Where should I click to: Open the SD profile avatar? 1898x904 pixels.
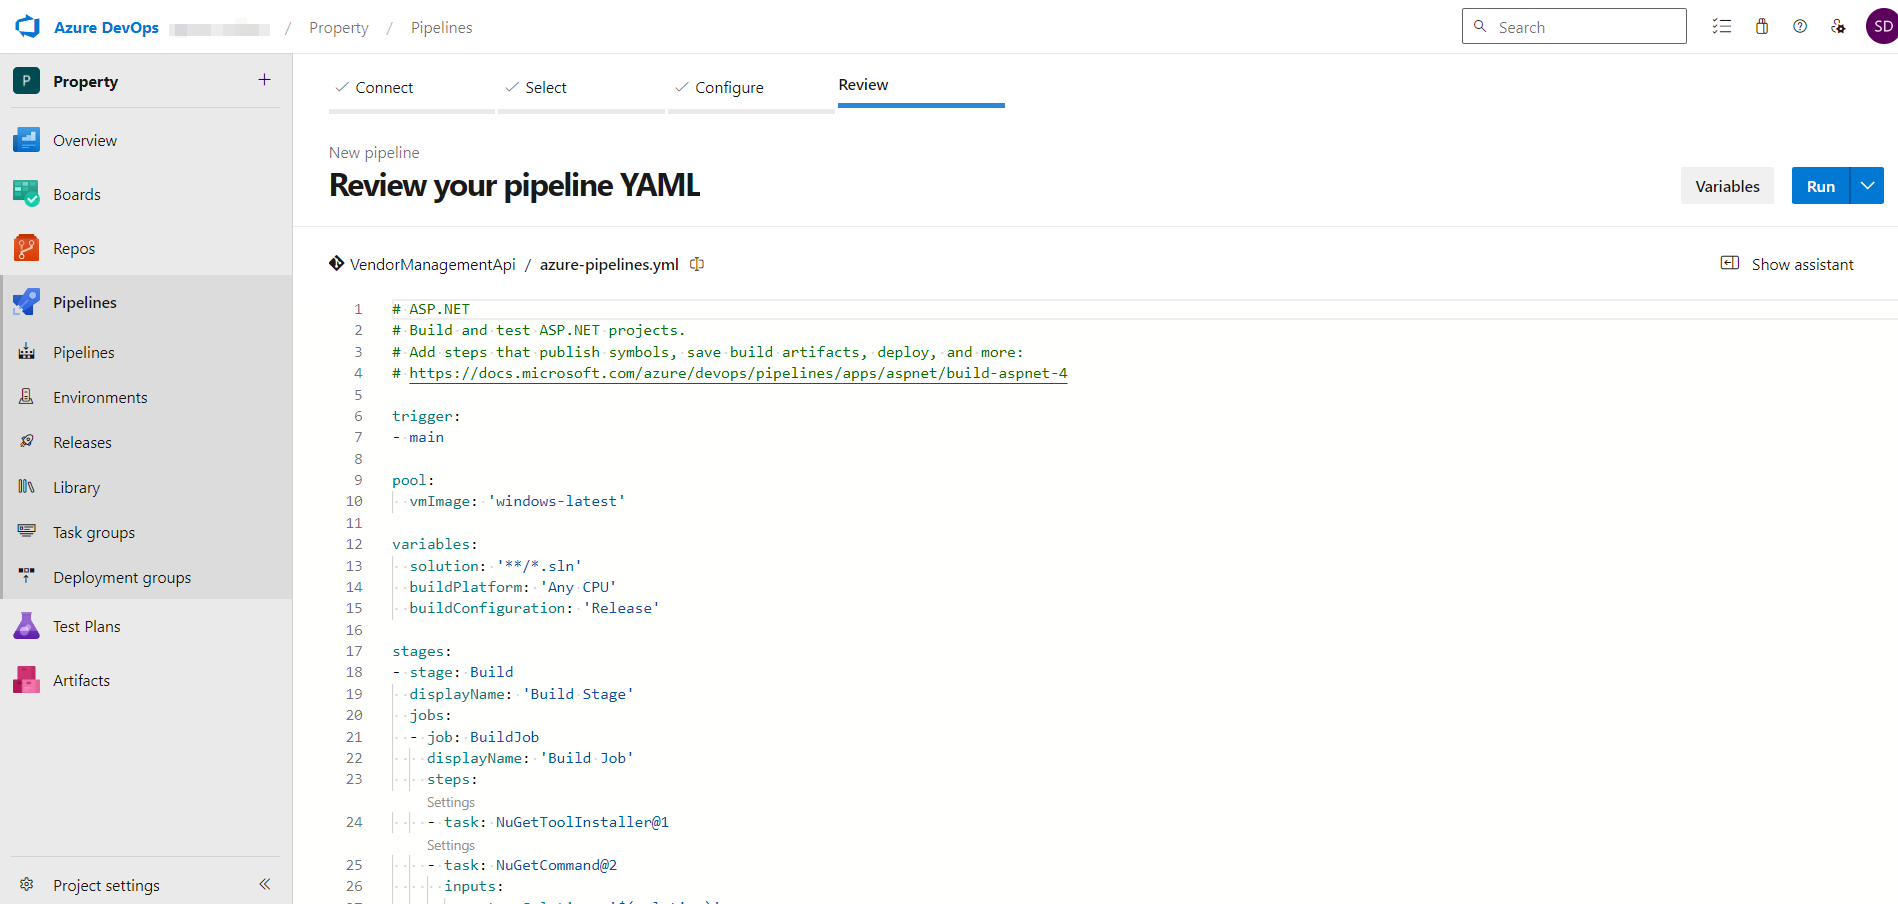pos(1882,27)
